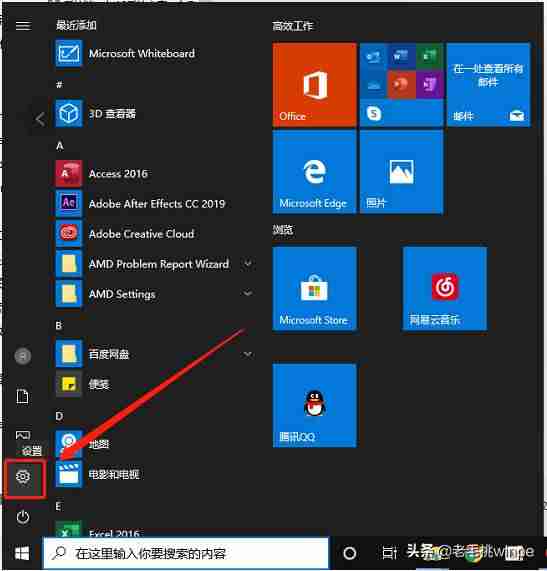
Task: Click the taskbar search input box
Action: tap(186, 554)
